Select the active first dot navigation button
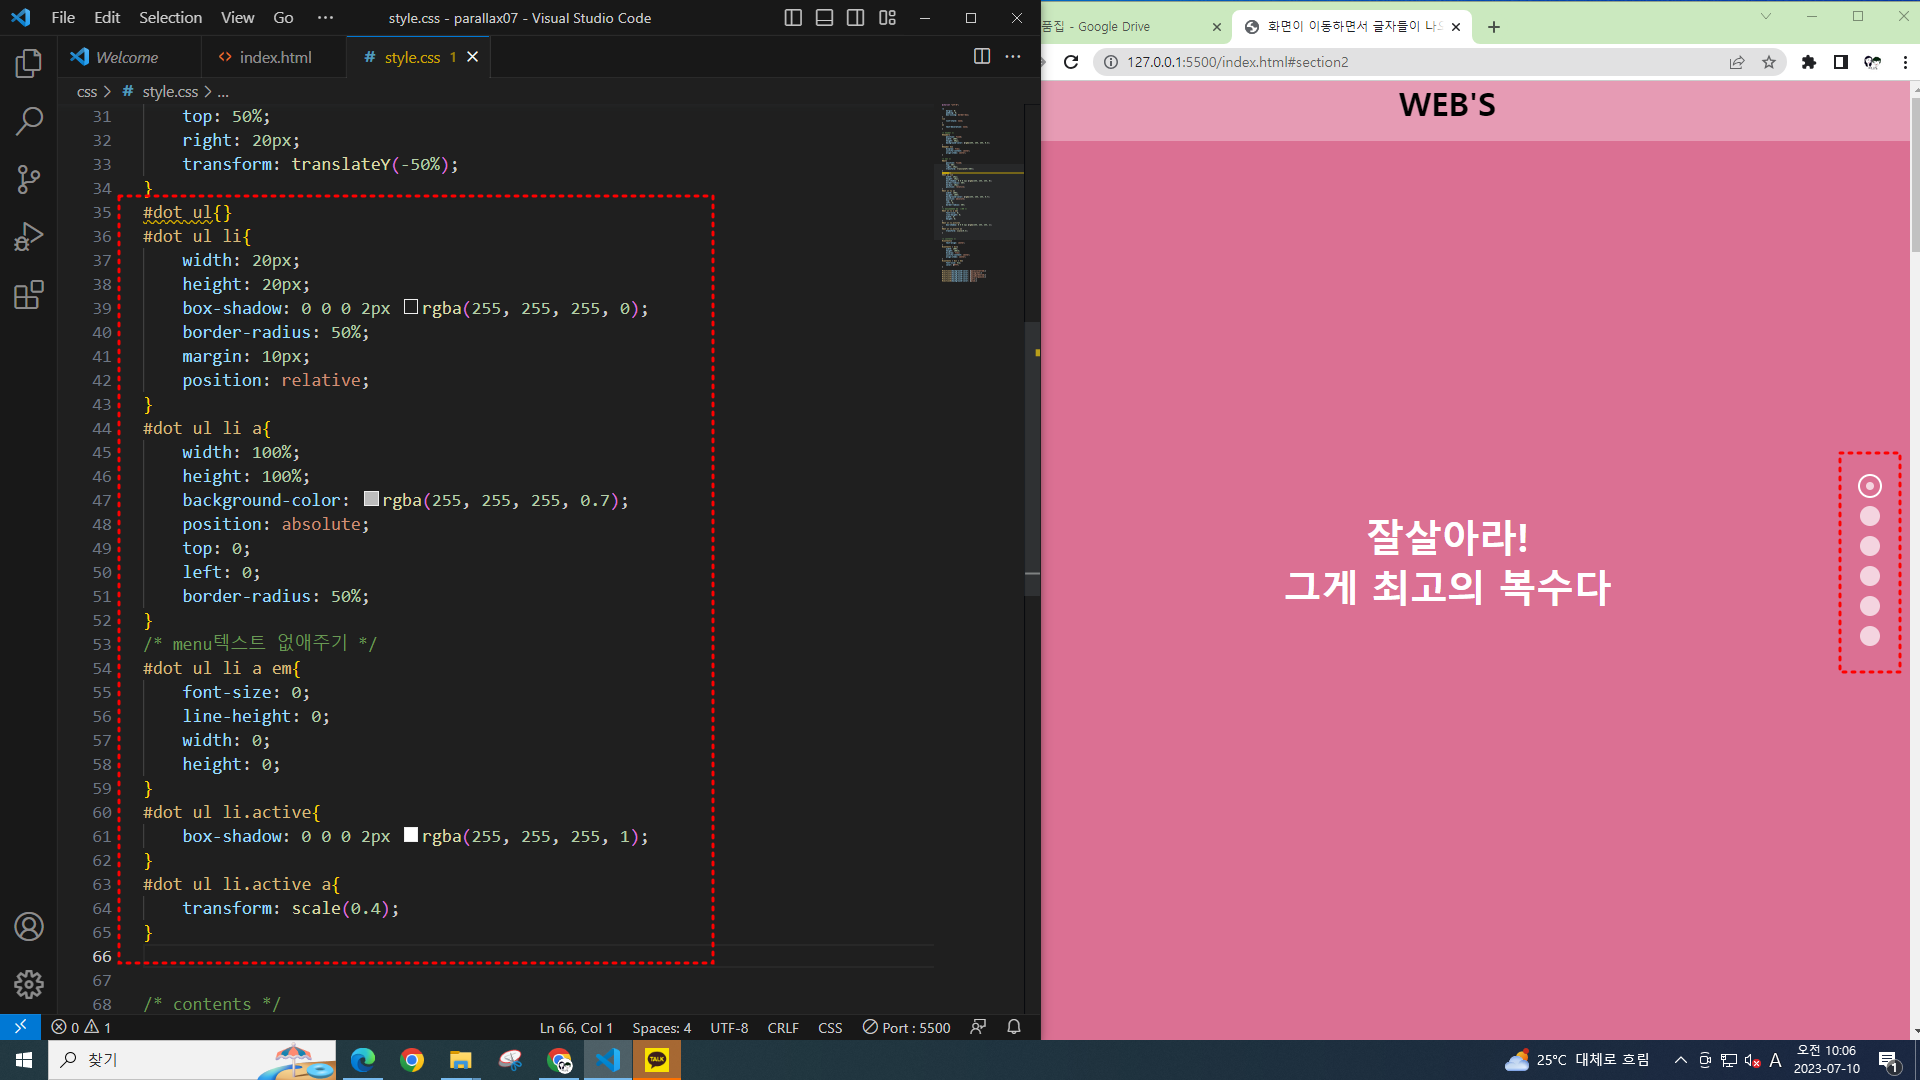This screenshot has width=1920, height=1080. [1870, 486]
